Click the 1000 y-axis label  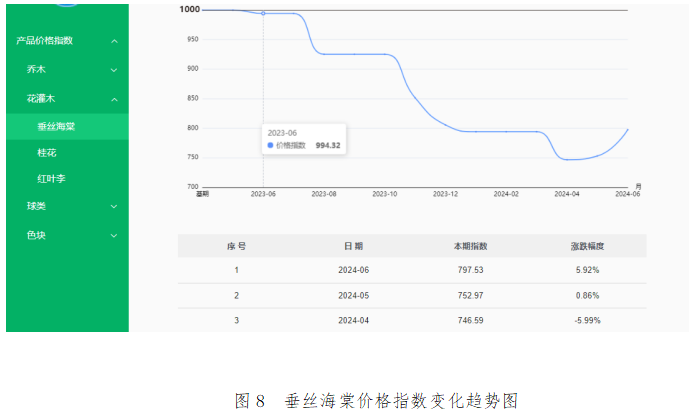point(189,9)
